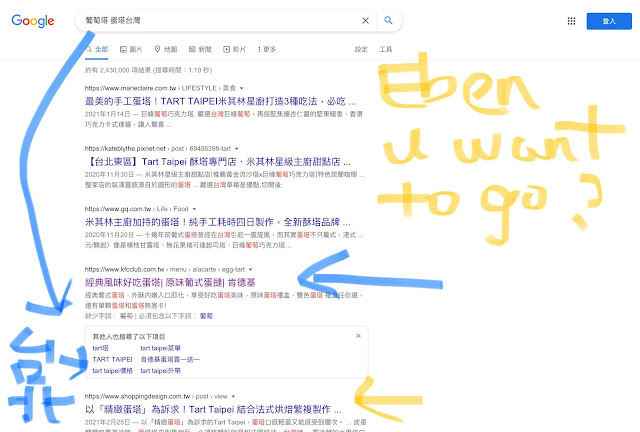Search the suggestion tart塔
Screen dimensions: 640x432
click(x=100, y=348)
